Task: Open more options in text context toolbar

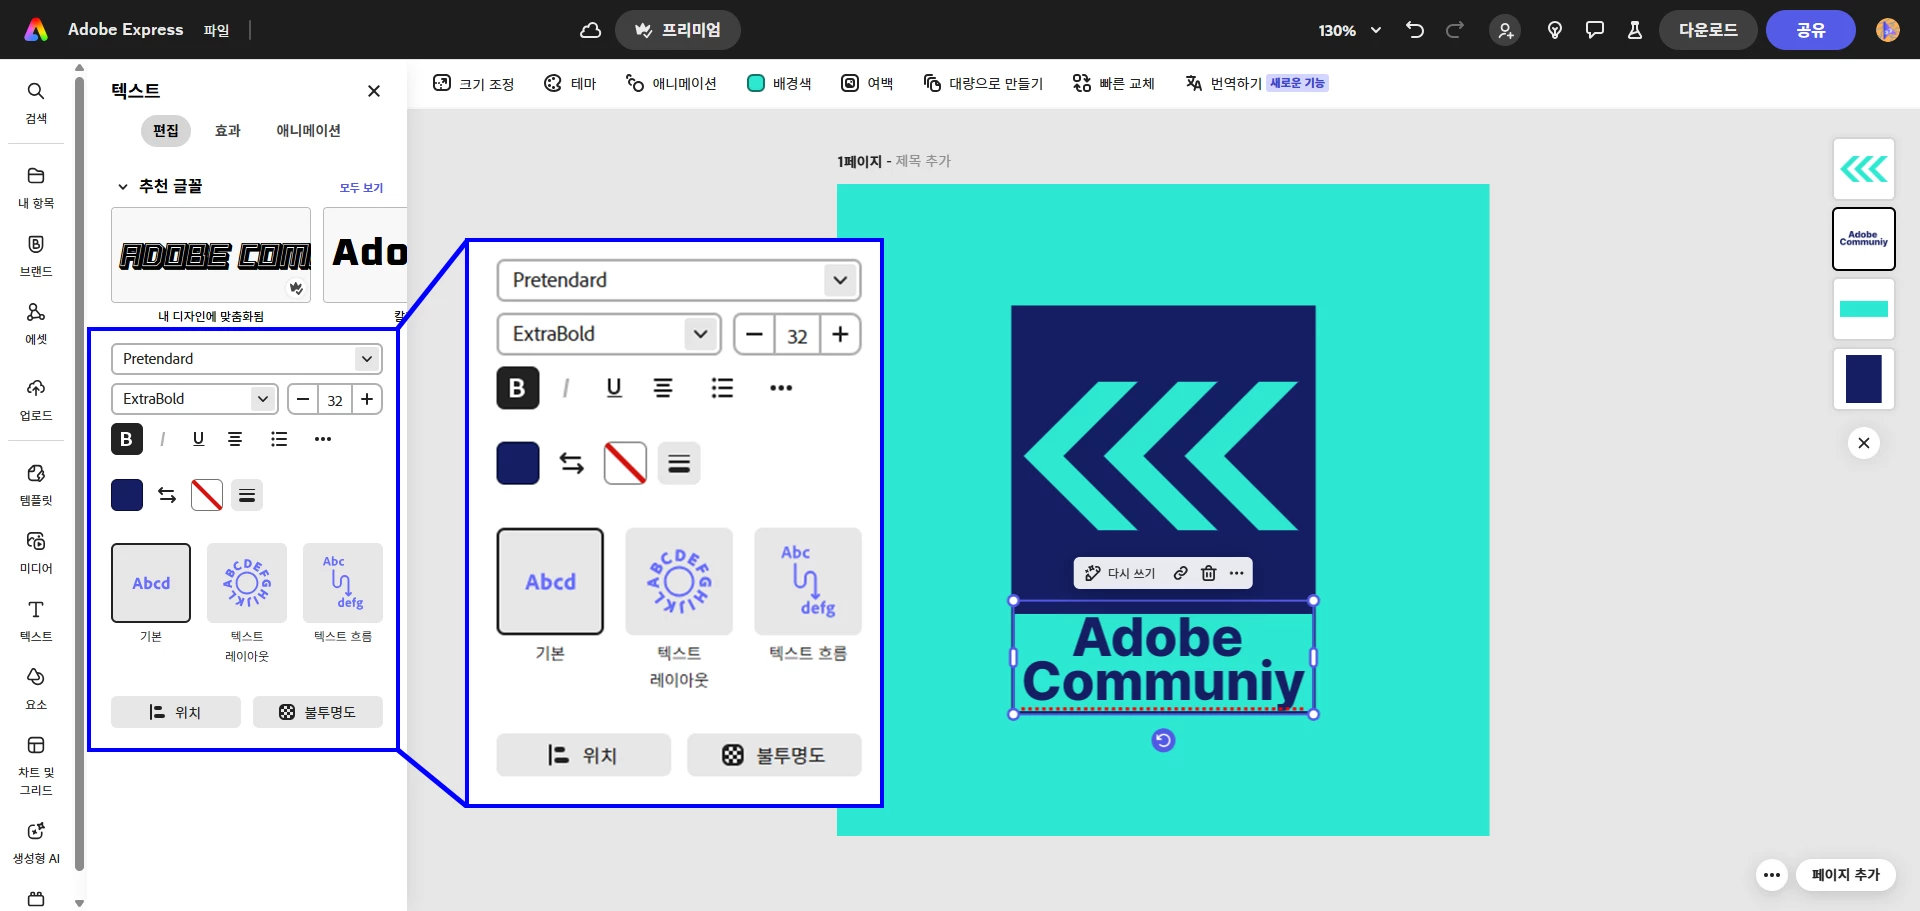Action: click(x=1237, y=573)
